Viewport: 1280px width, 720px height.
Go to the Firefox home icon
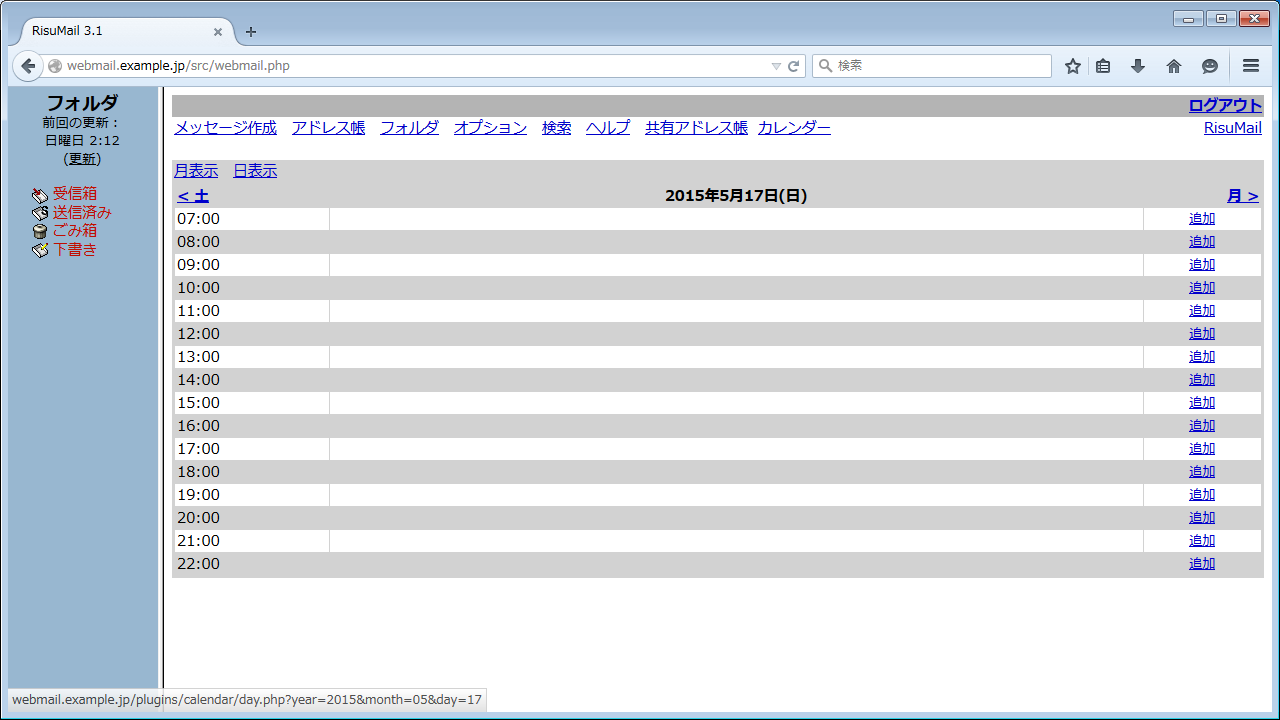pos(1174,66)
